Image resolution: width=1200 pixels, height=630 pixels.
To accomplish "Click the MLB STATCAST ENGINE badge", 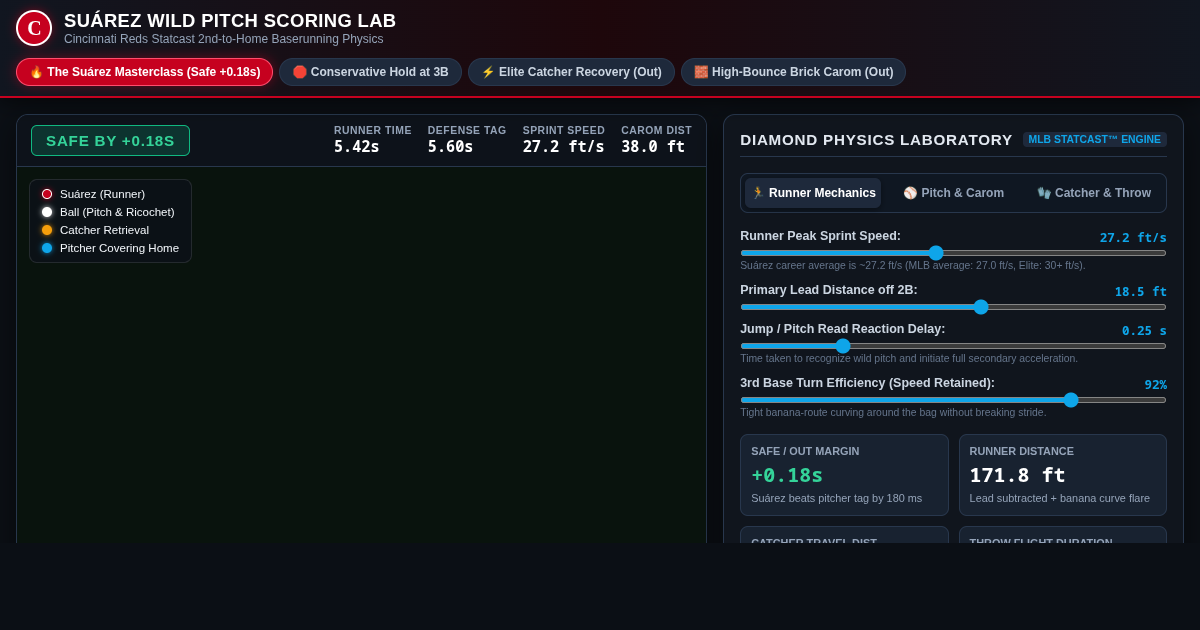I will [x=1094, y=140].
